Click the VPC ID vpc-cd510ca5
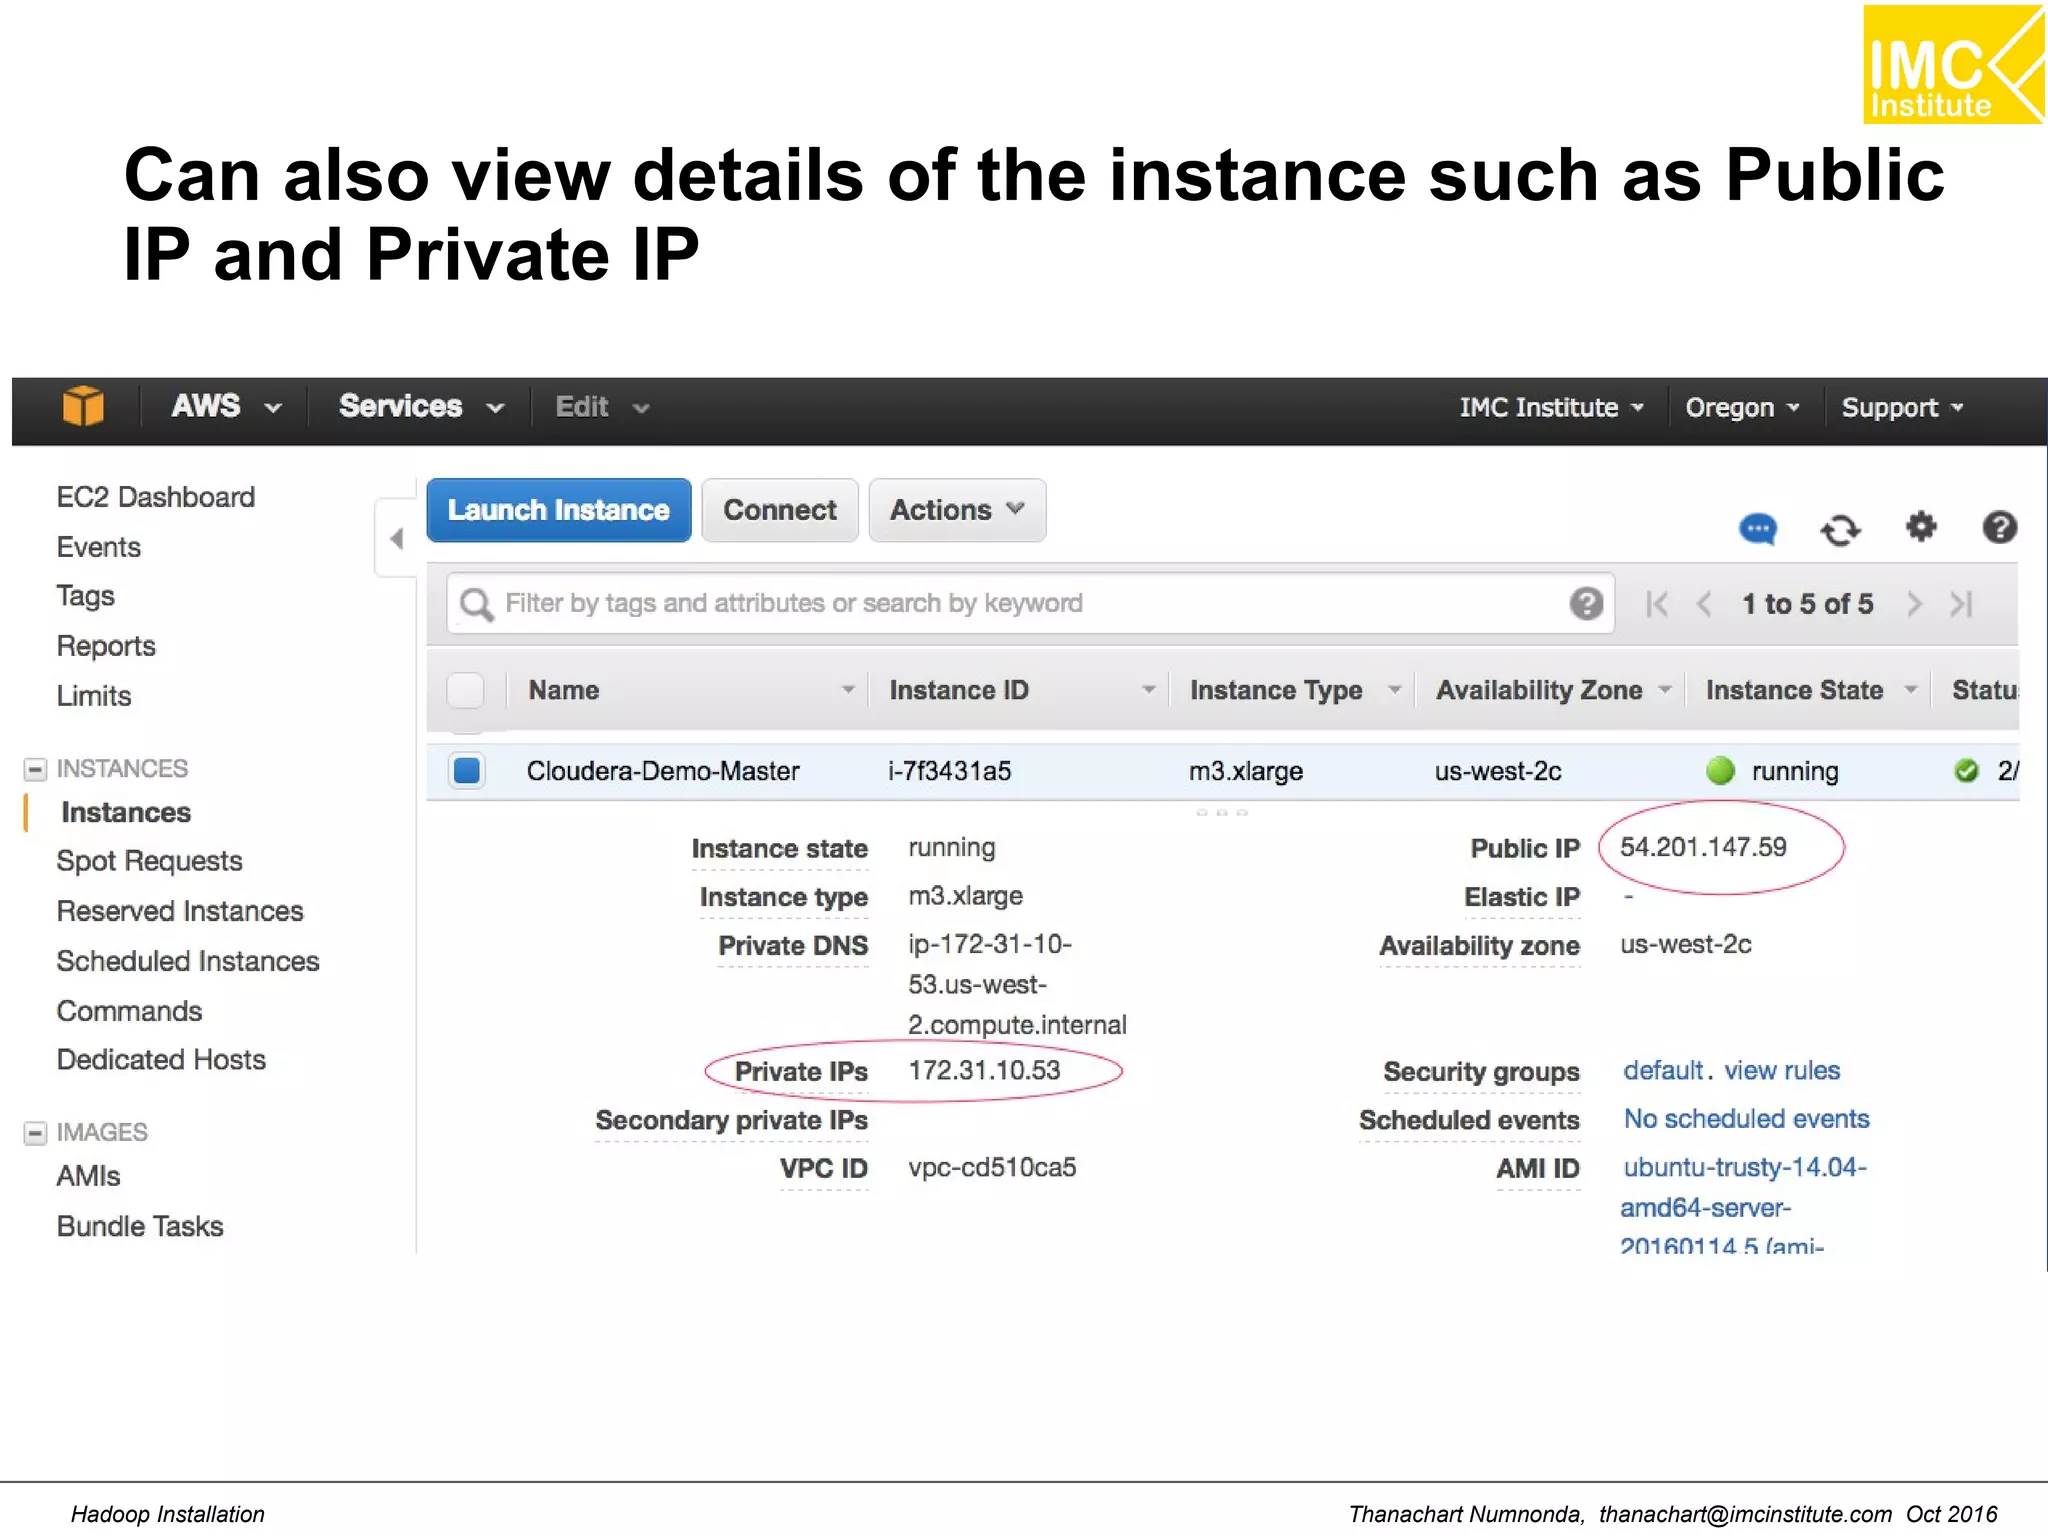Viewport: 2048px width, 1536px height. pos(992,1167)
